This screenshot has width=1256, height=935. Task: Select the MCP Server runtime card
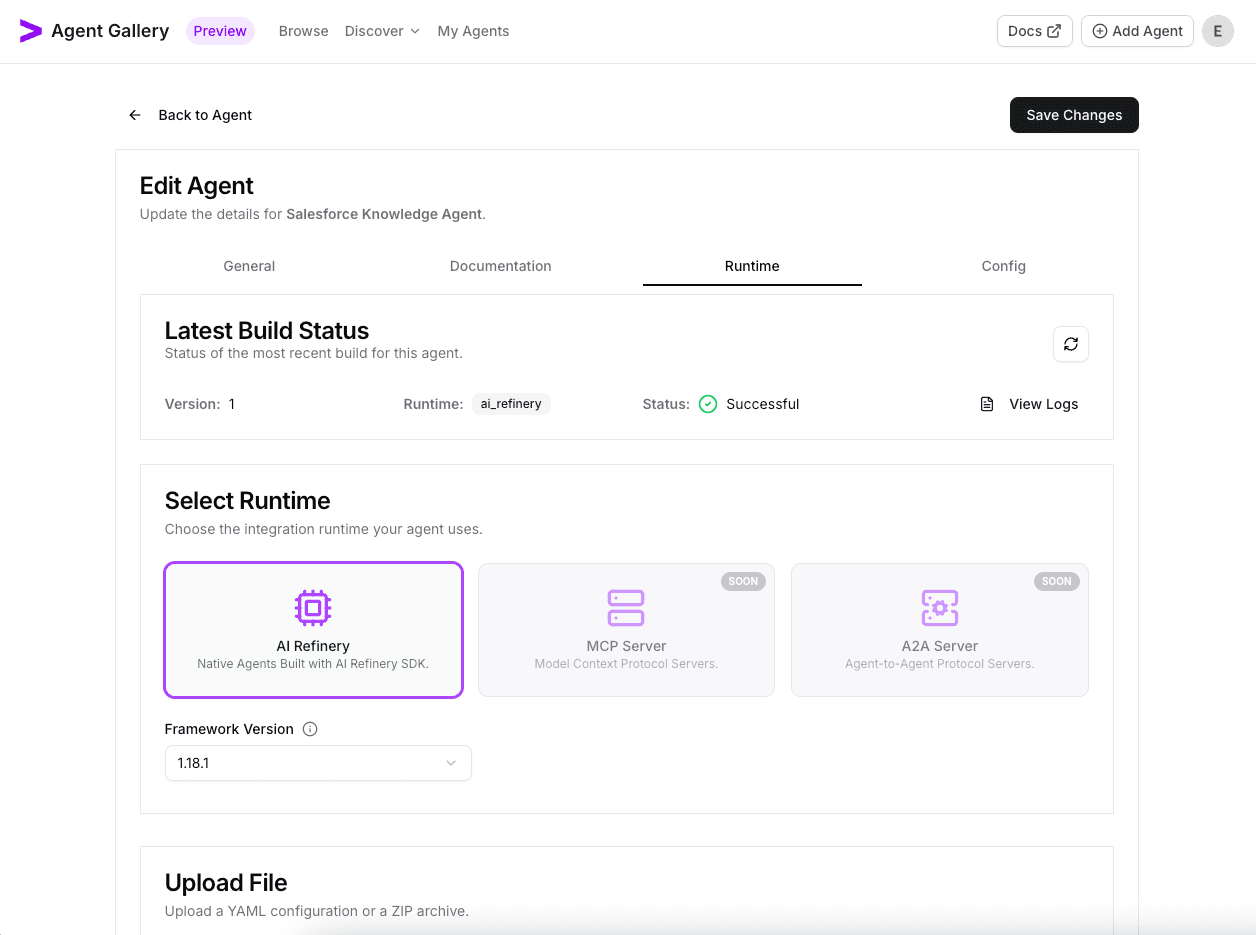pyautogui.click(x=626, y=629)
